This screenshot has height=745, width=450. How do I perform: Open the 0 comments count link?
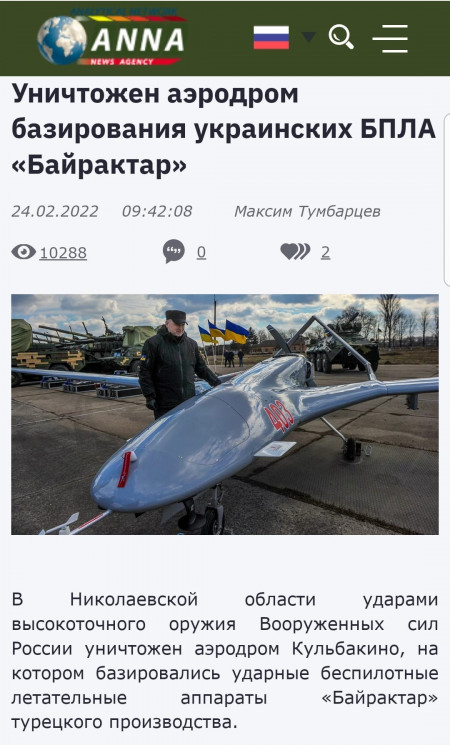[x=201, y=252]
